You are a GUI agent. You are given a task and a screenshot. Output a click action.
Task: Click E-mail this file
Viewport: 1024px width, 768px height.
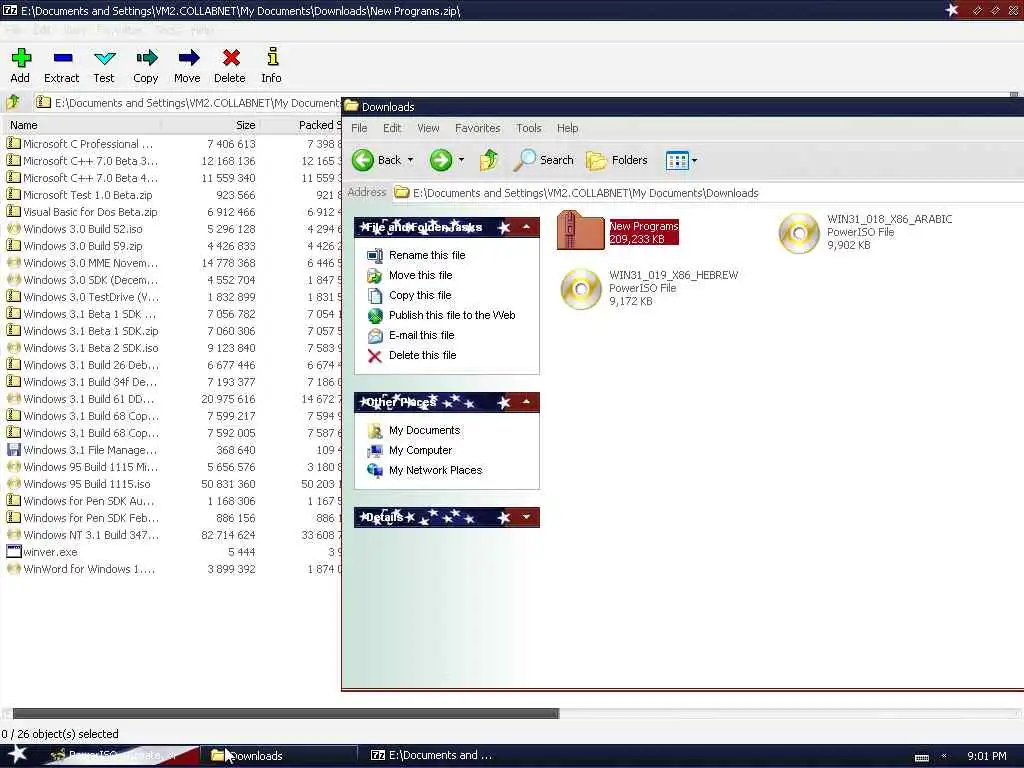coord(421,335)
